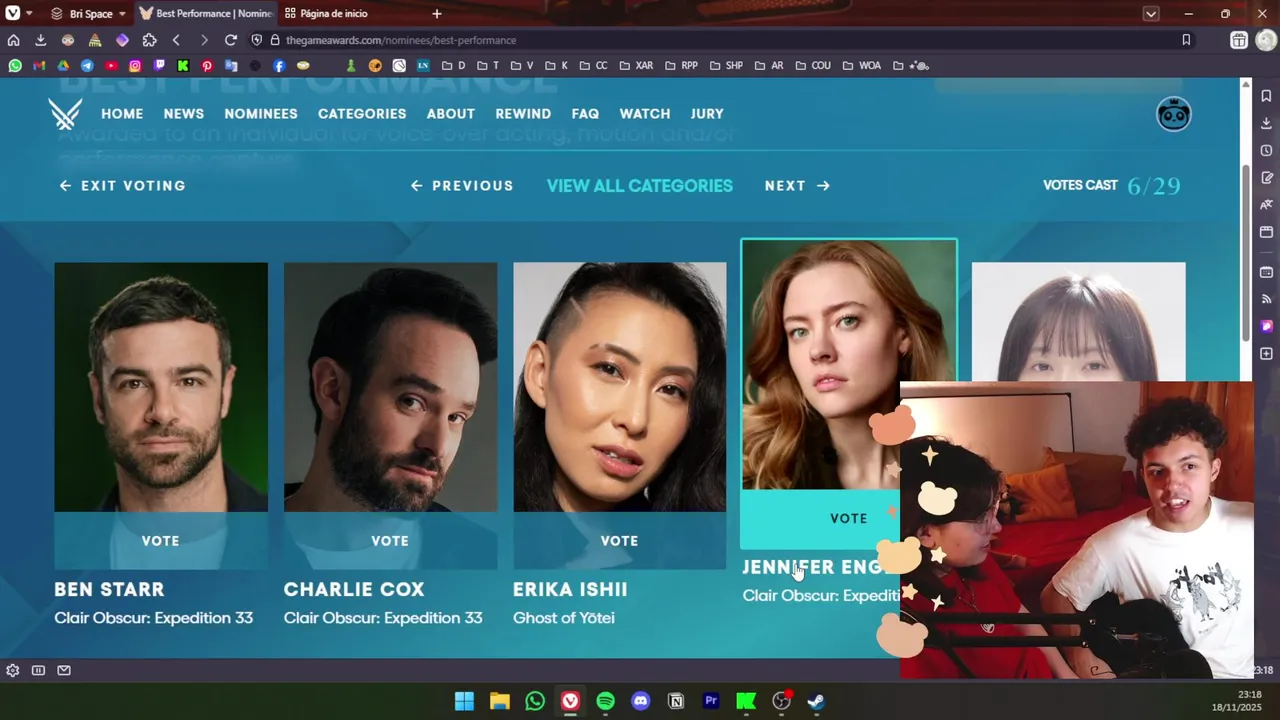
Task: Open the Instagram bookmark
Action: (x=135, y=66)
